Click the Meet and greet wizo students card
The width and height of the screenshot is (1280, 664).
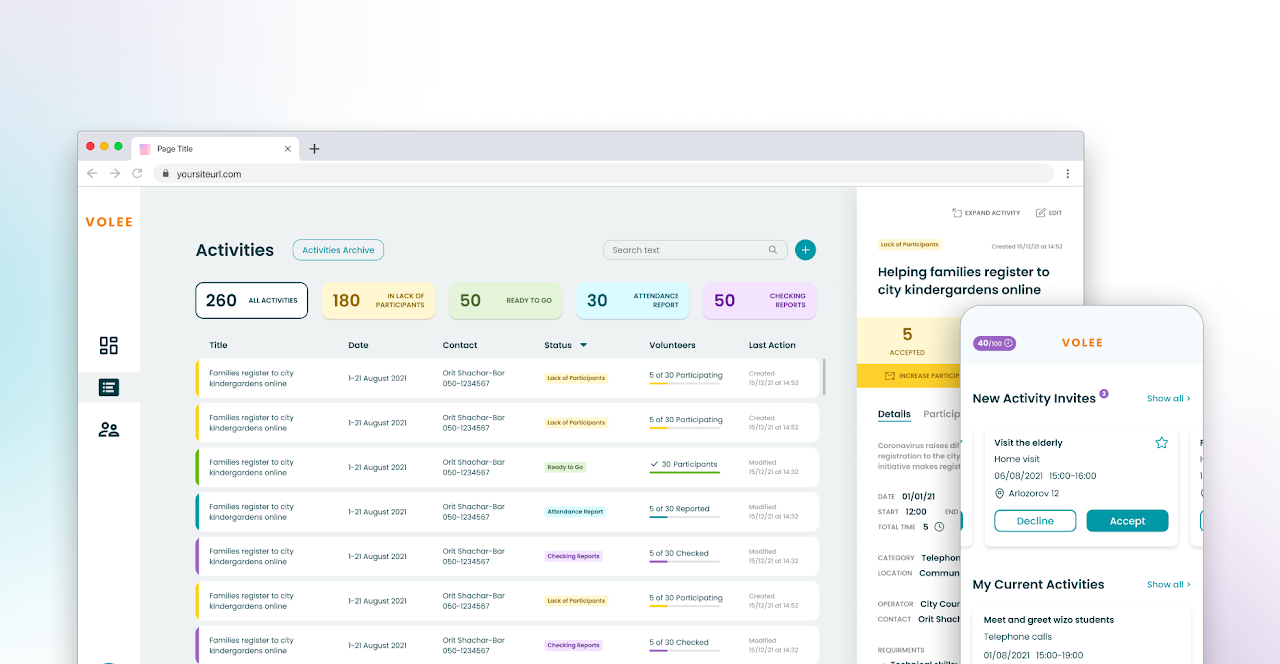1082,633
